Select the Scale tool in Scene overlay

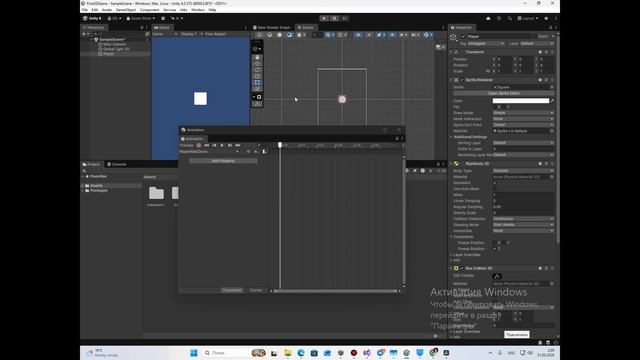click(257, 76)
